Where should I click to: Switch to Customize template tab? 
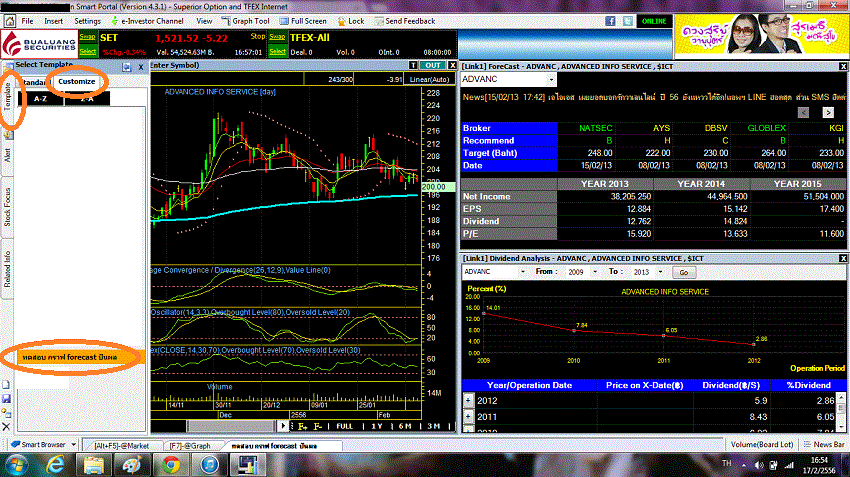pyautogui.click(x=76, y=81)
